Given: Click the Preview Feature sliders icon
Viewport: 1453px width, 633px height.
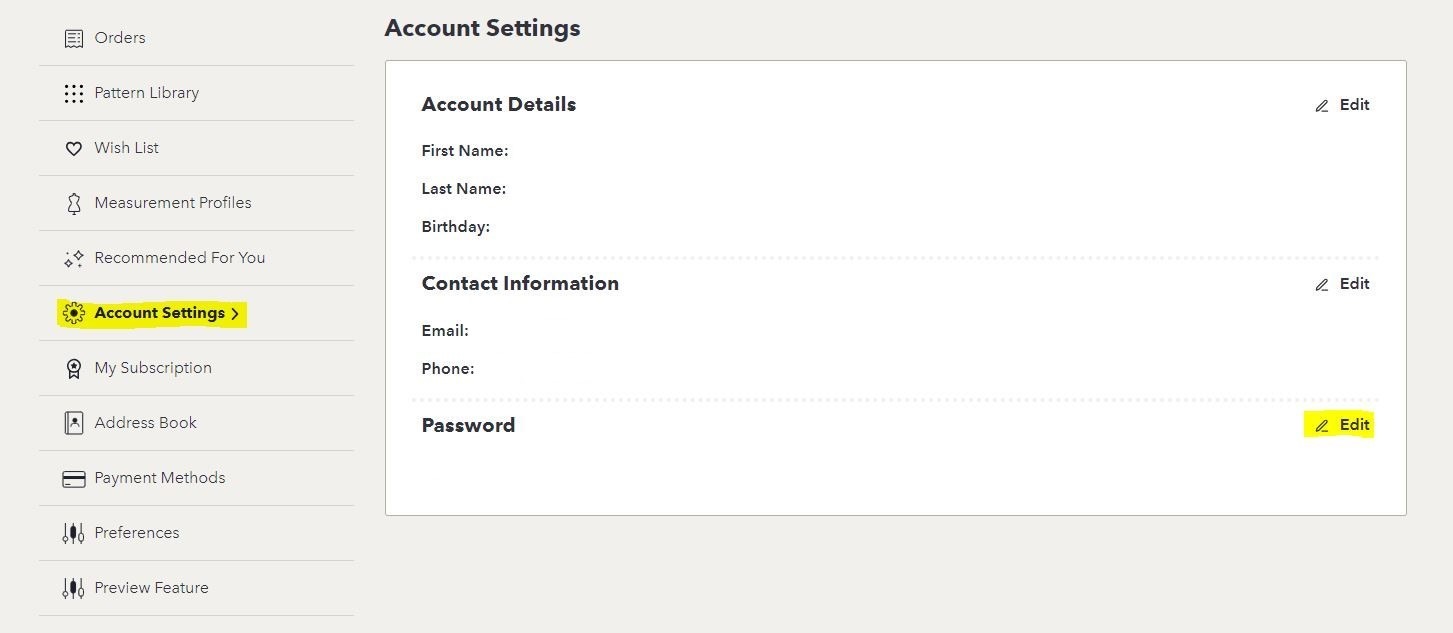Looking at the screenshot, I should 73,588.
